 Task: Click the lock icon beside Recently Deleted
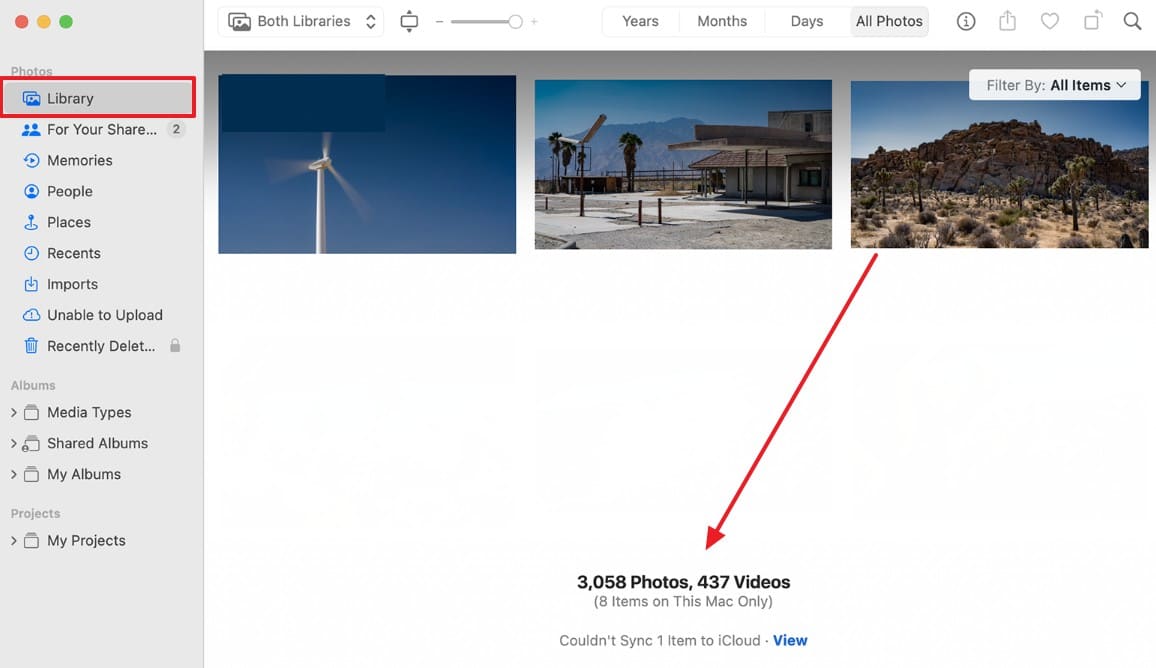(175, 345)
